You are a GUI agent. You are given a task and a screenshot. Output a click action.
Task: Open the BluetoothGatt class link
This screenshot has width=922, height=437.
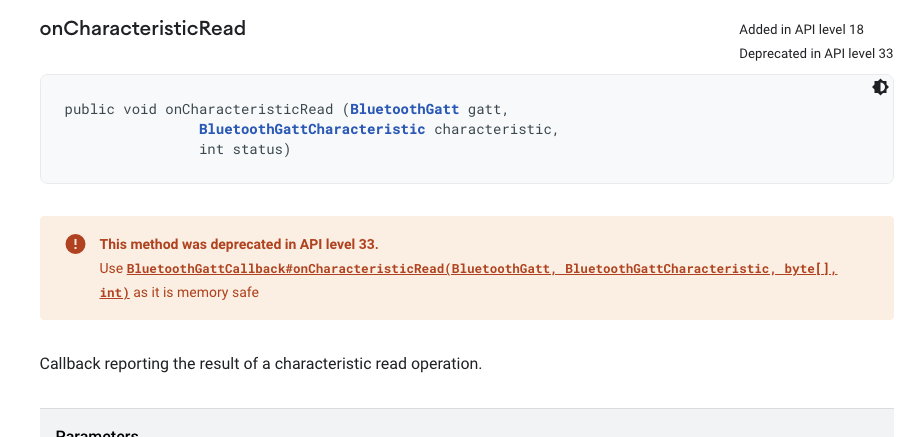click(405, 109)
